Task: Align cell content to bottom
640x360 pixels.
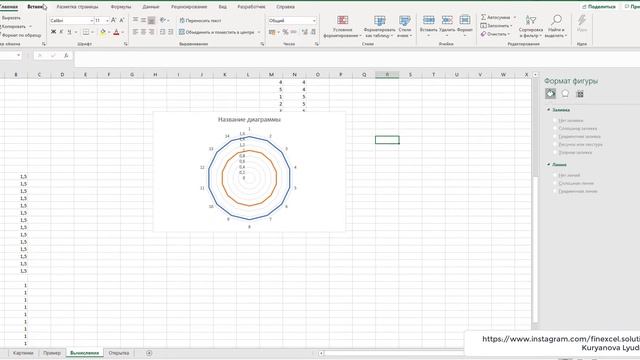Action: point(151,20)
